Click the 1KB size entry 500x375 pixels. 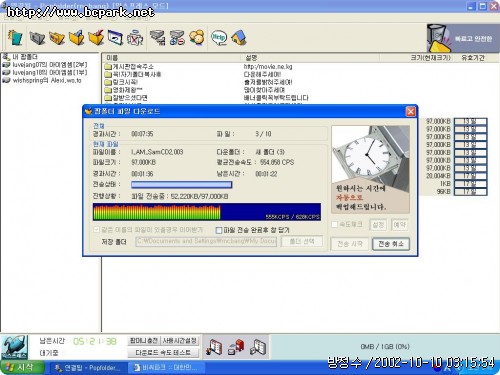(x=445, y=184)
